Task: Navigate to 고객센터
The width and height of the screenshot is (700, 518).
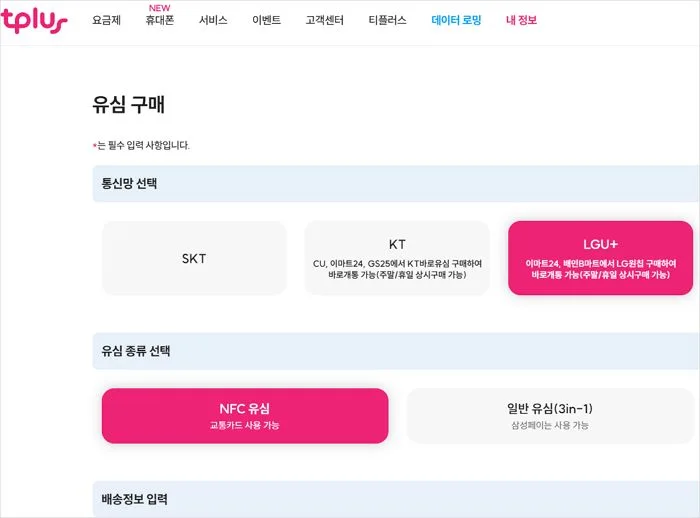Action: pos(324,20)
